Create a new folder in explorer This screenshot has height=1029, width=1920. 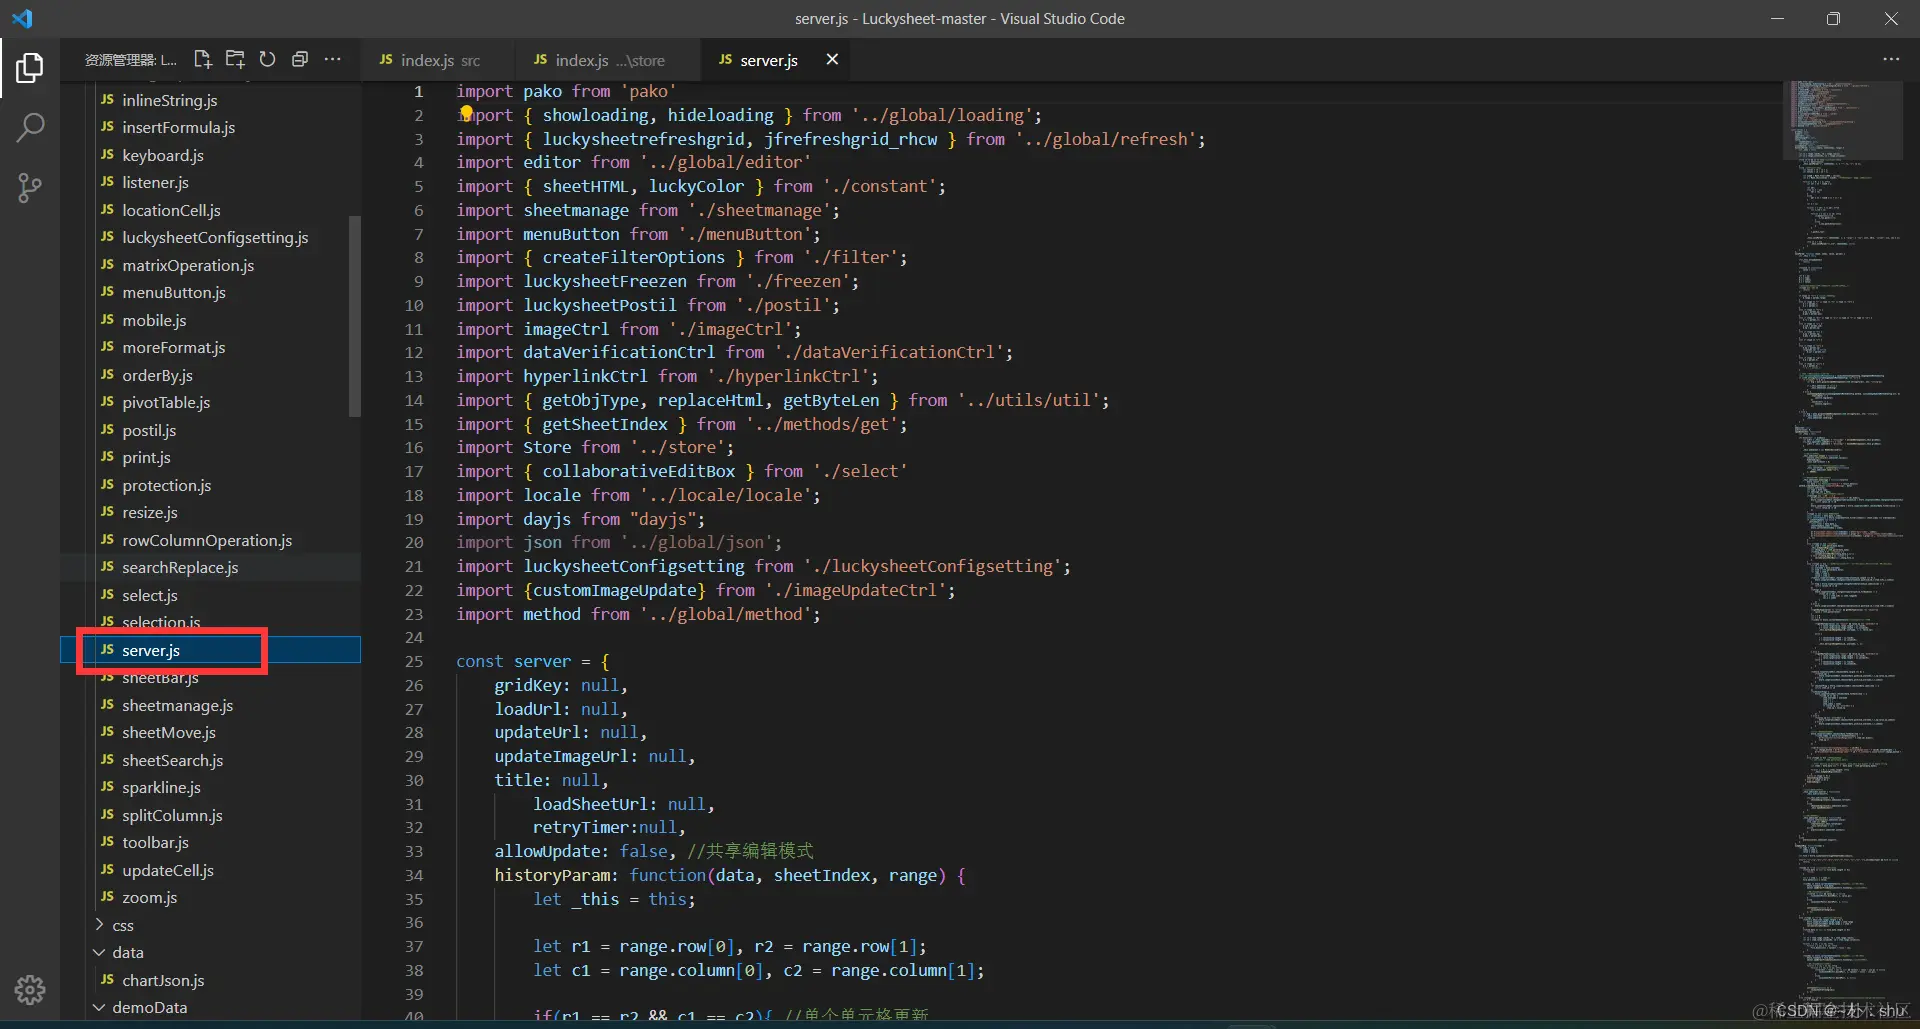coord(235,59)
